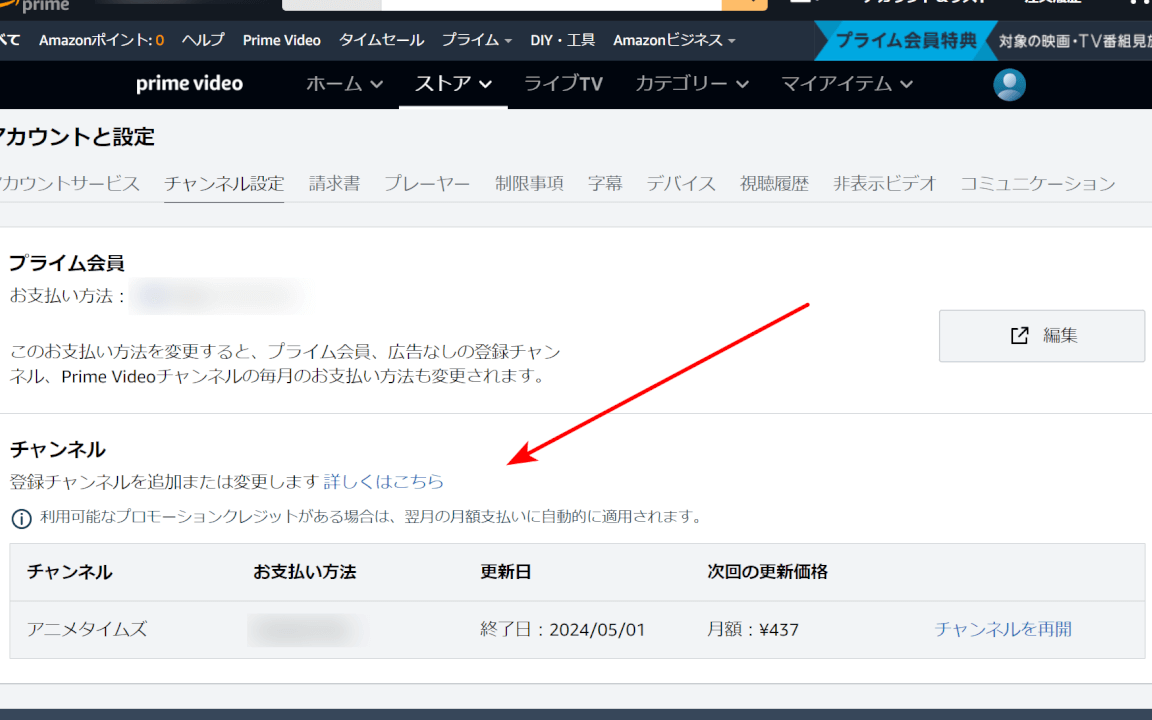Click the チャンネル column header in table
Viewport: 1152px width, 720px height.
coord(69,572)
